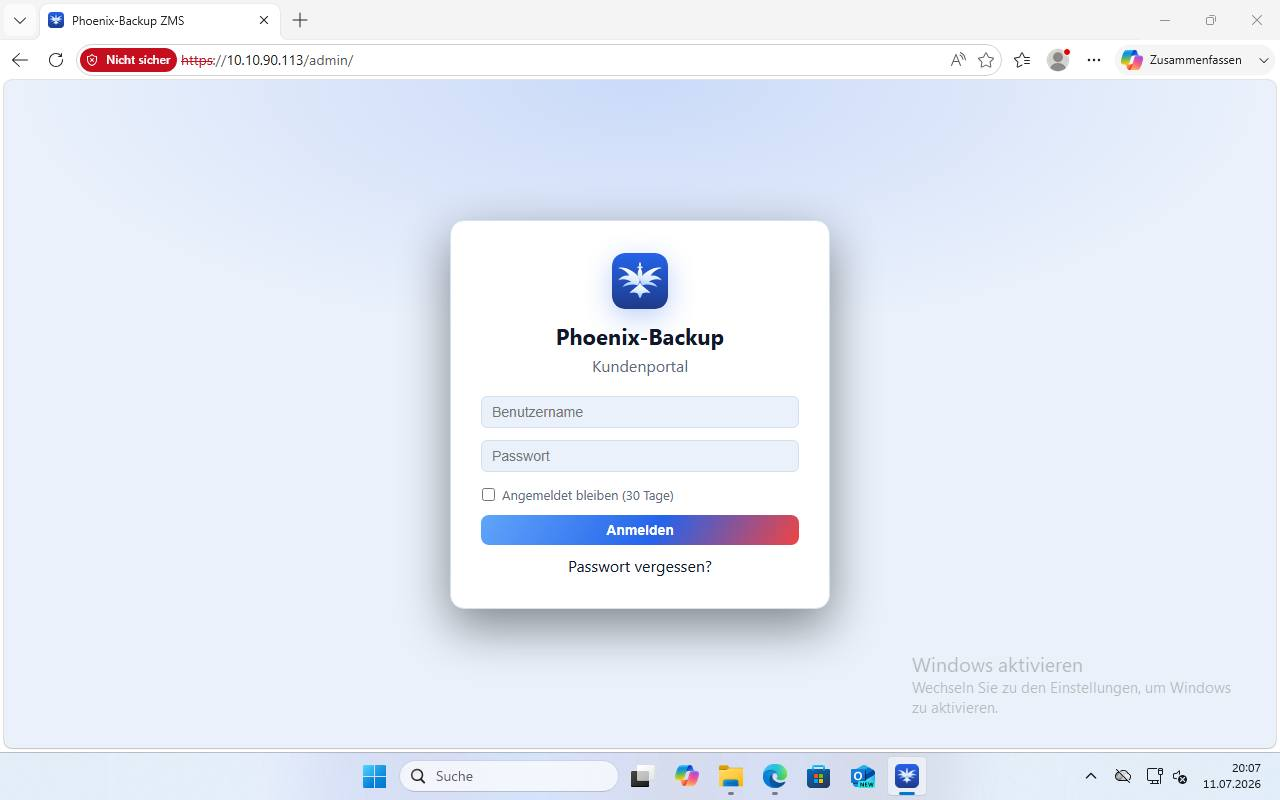The image size is (1280, 800).
Task: Launch Copilot from the taskbar
Action: click(x=686, y=776)
